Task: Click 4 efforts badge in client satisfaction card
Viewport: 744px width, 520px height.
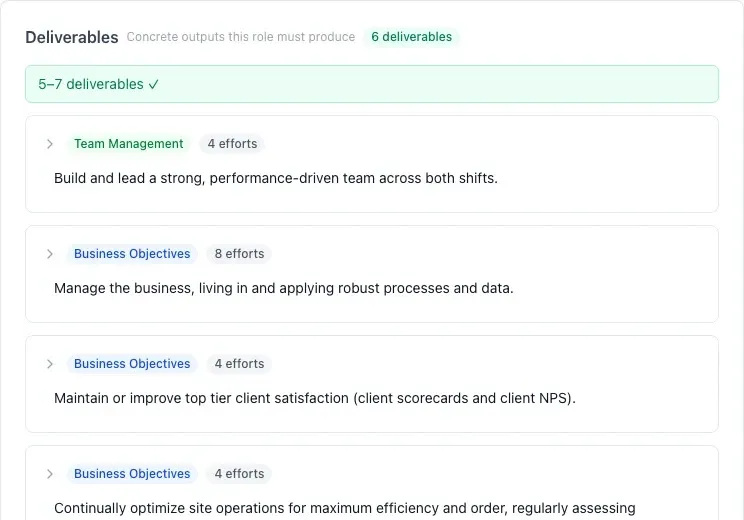Action: coord(239,364)
